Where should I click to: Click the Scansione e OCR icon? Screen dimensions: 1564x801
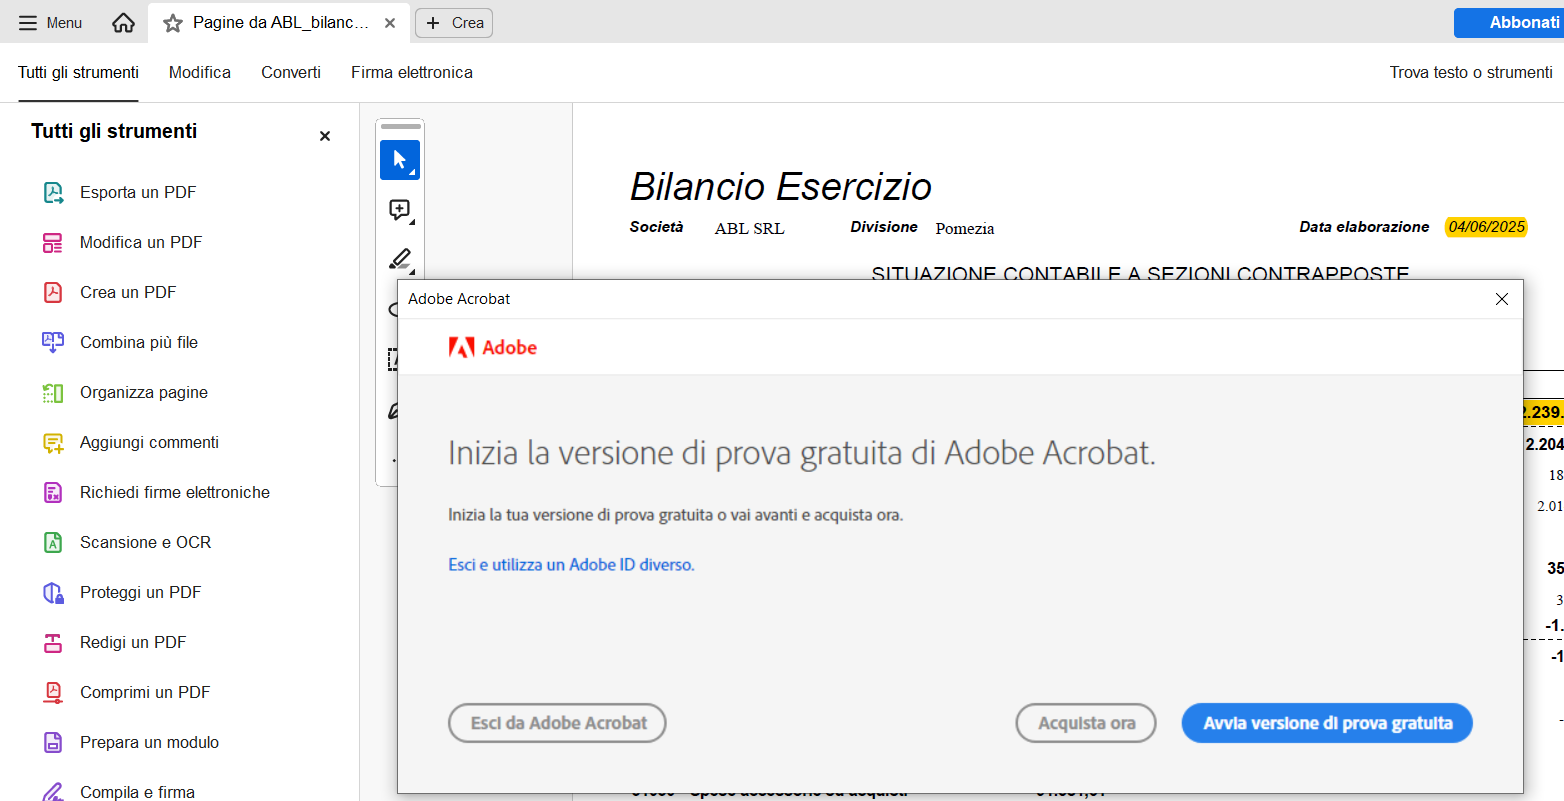point(53,543)
